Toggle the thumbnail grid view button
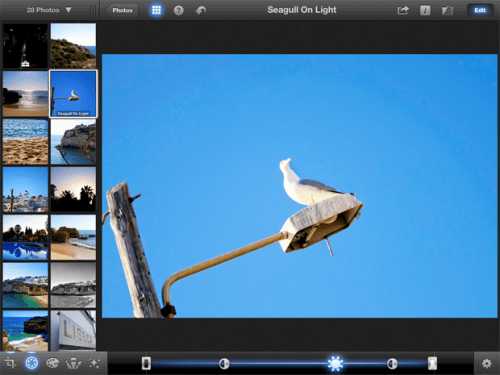500x375 pixels. [156, 10]
